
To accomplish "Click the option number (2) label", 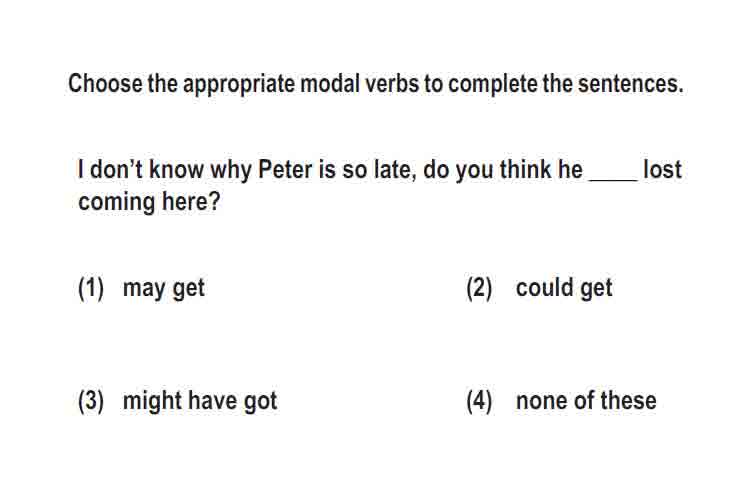I will (x=479, y=288).
